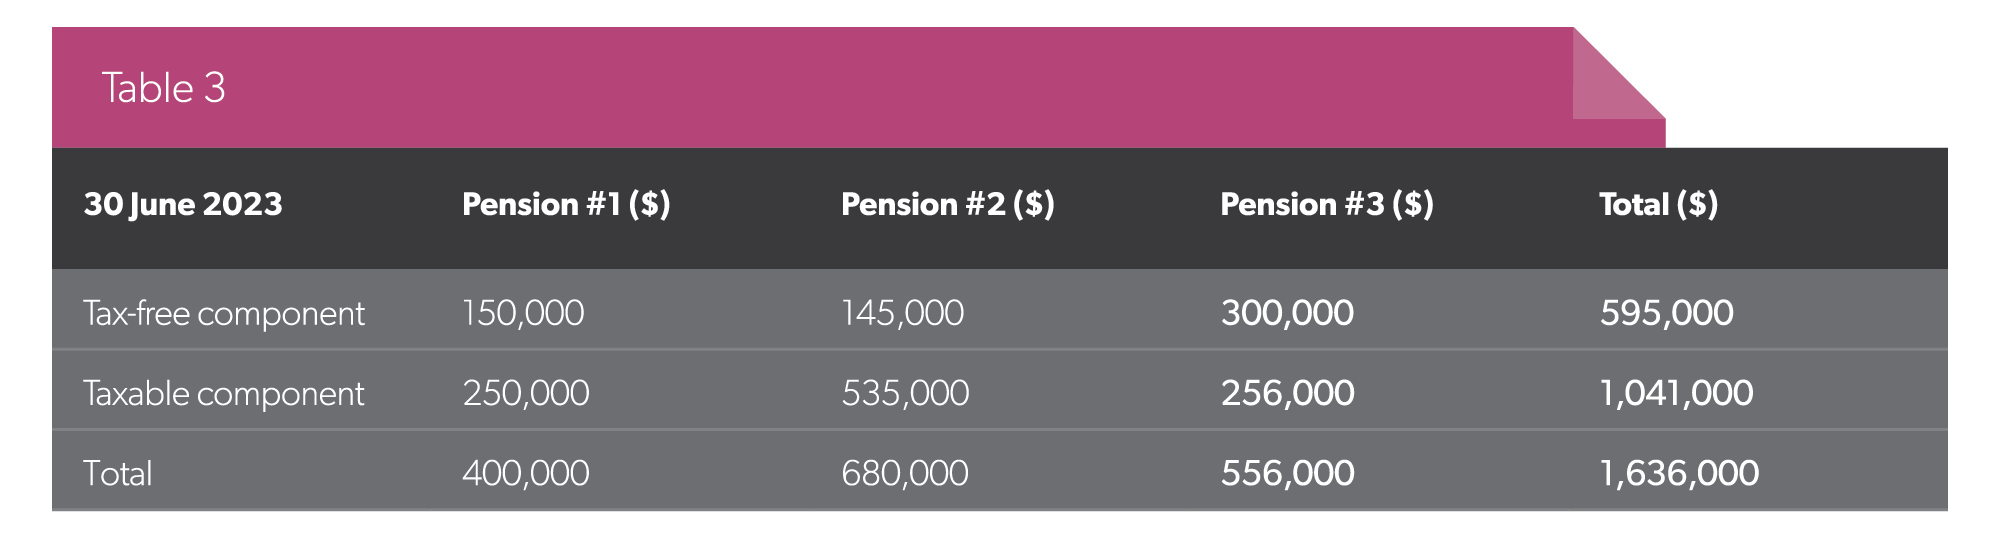This screenshot has width=2000, height=538.
Task: Click the 250,000 taxable value
Action: 526,393
